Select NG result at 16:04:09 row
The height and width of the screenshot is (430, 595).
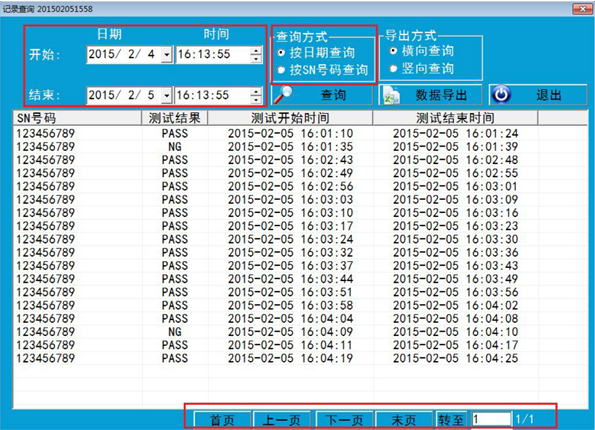click(x=175, y=332)
